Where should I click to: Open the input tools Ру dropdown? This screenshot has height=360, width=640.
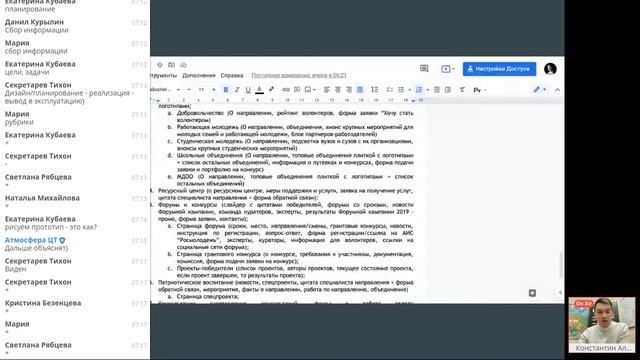click(479, 90)
